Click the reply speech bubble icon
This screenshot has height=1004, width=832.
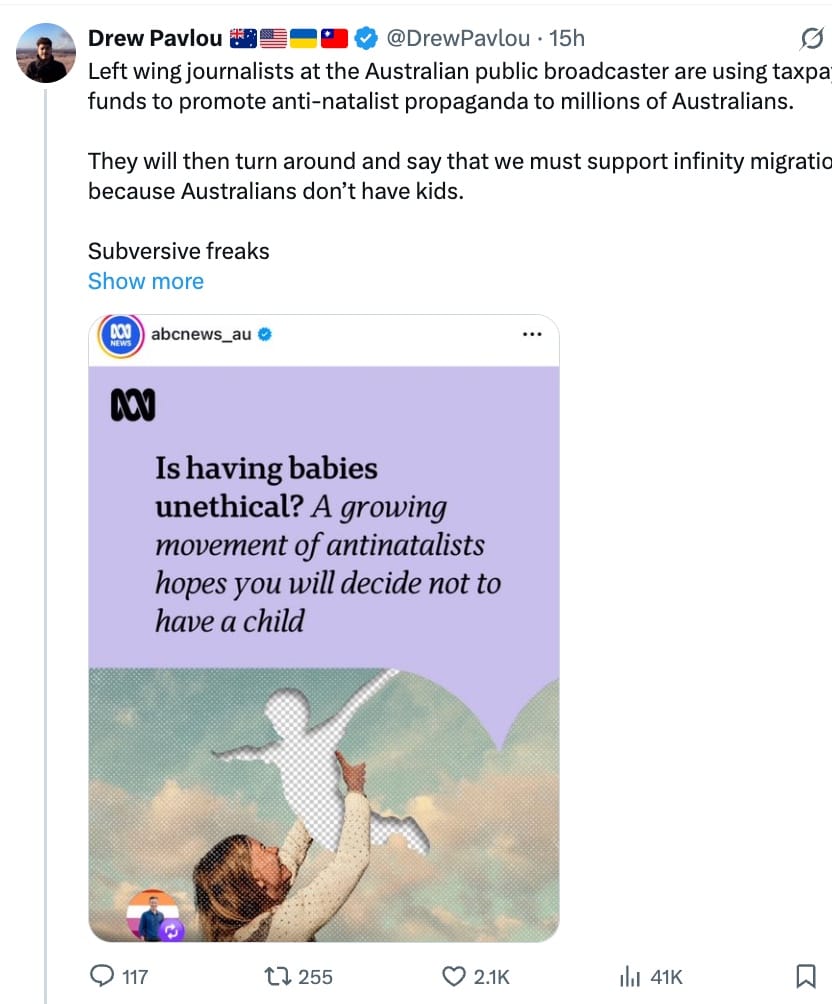(x=103, y=976)
